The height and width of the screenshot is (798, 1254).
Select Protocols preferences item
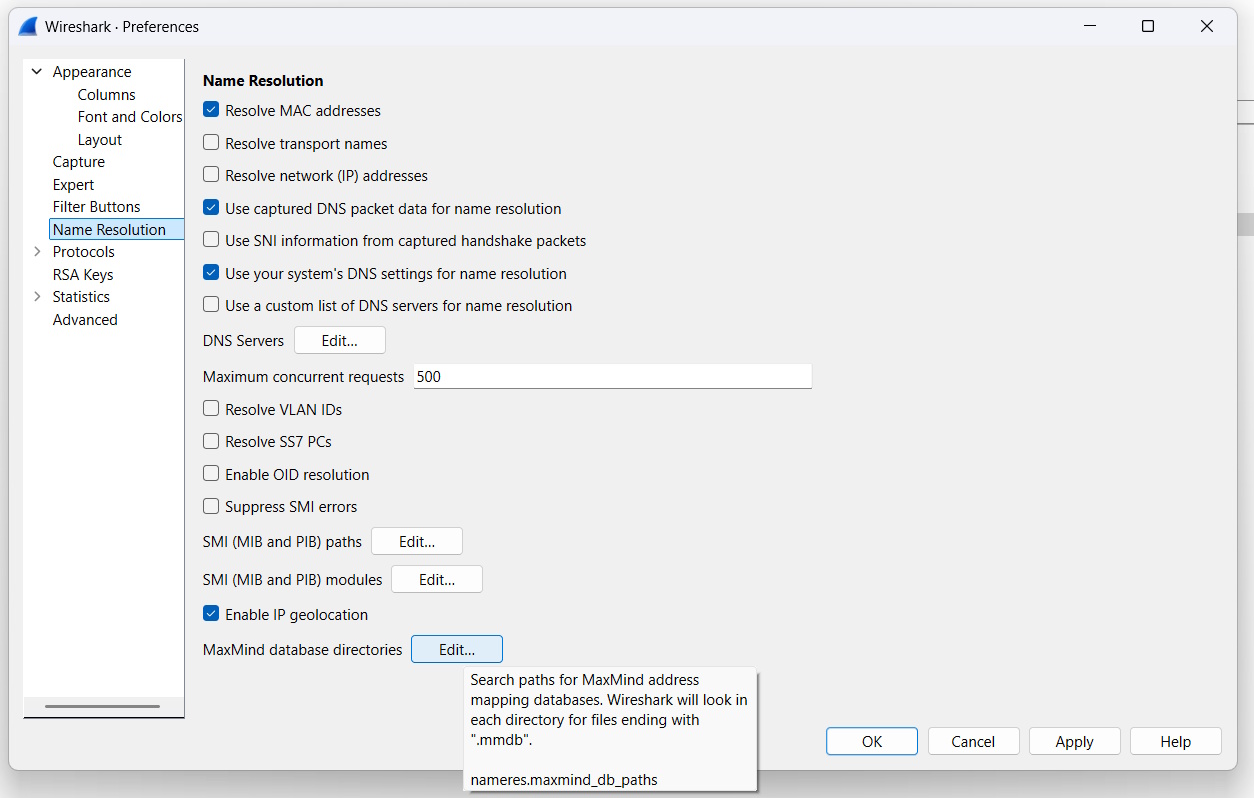click(84, 252)
